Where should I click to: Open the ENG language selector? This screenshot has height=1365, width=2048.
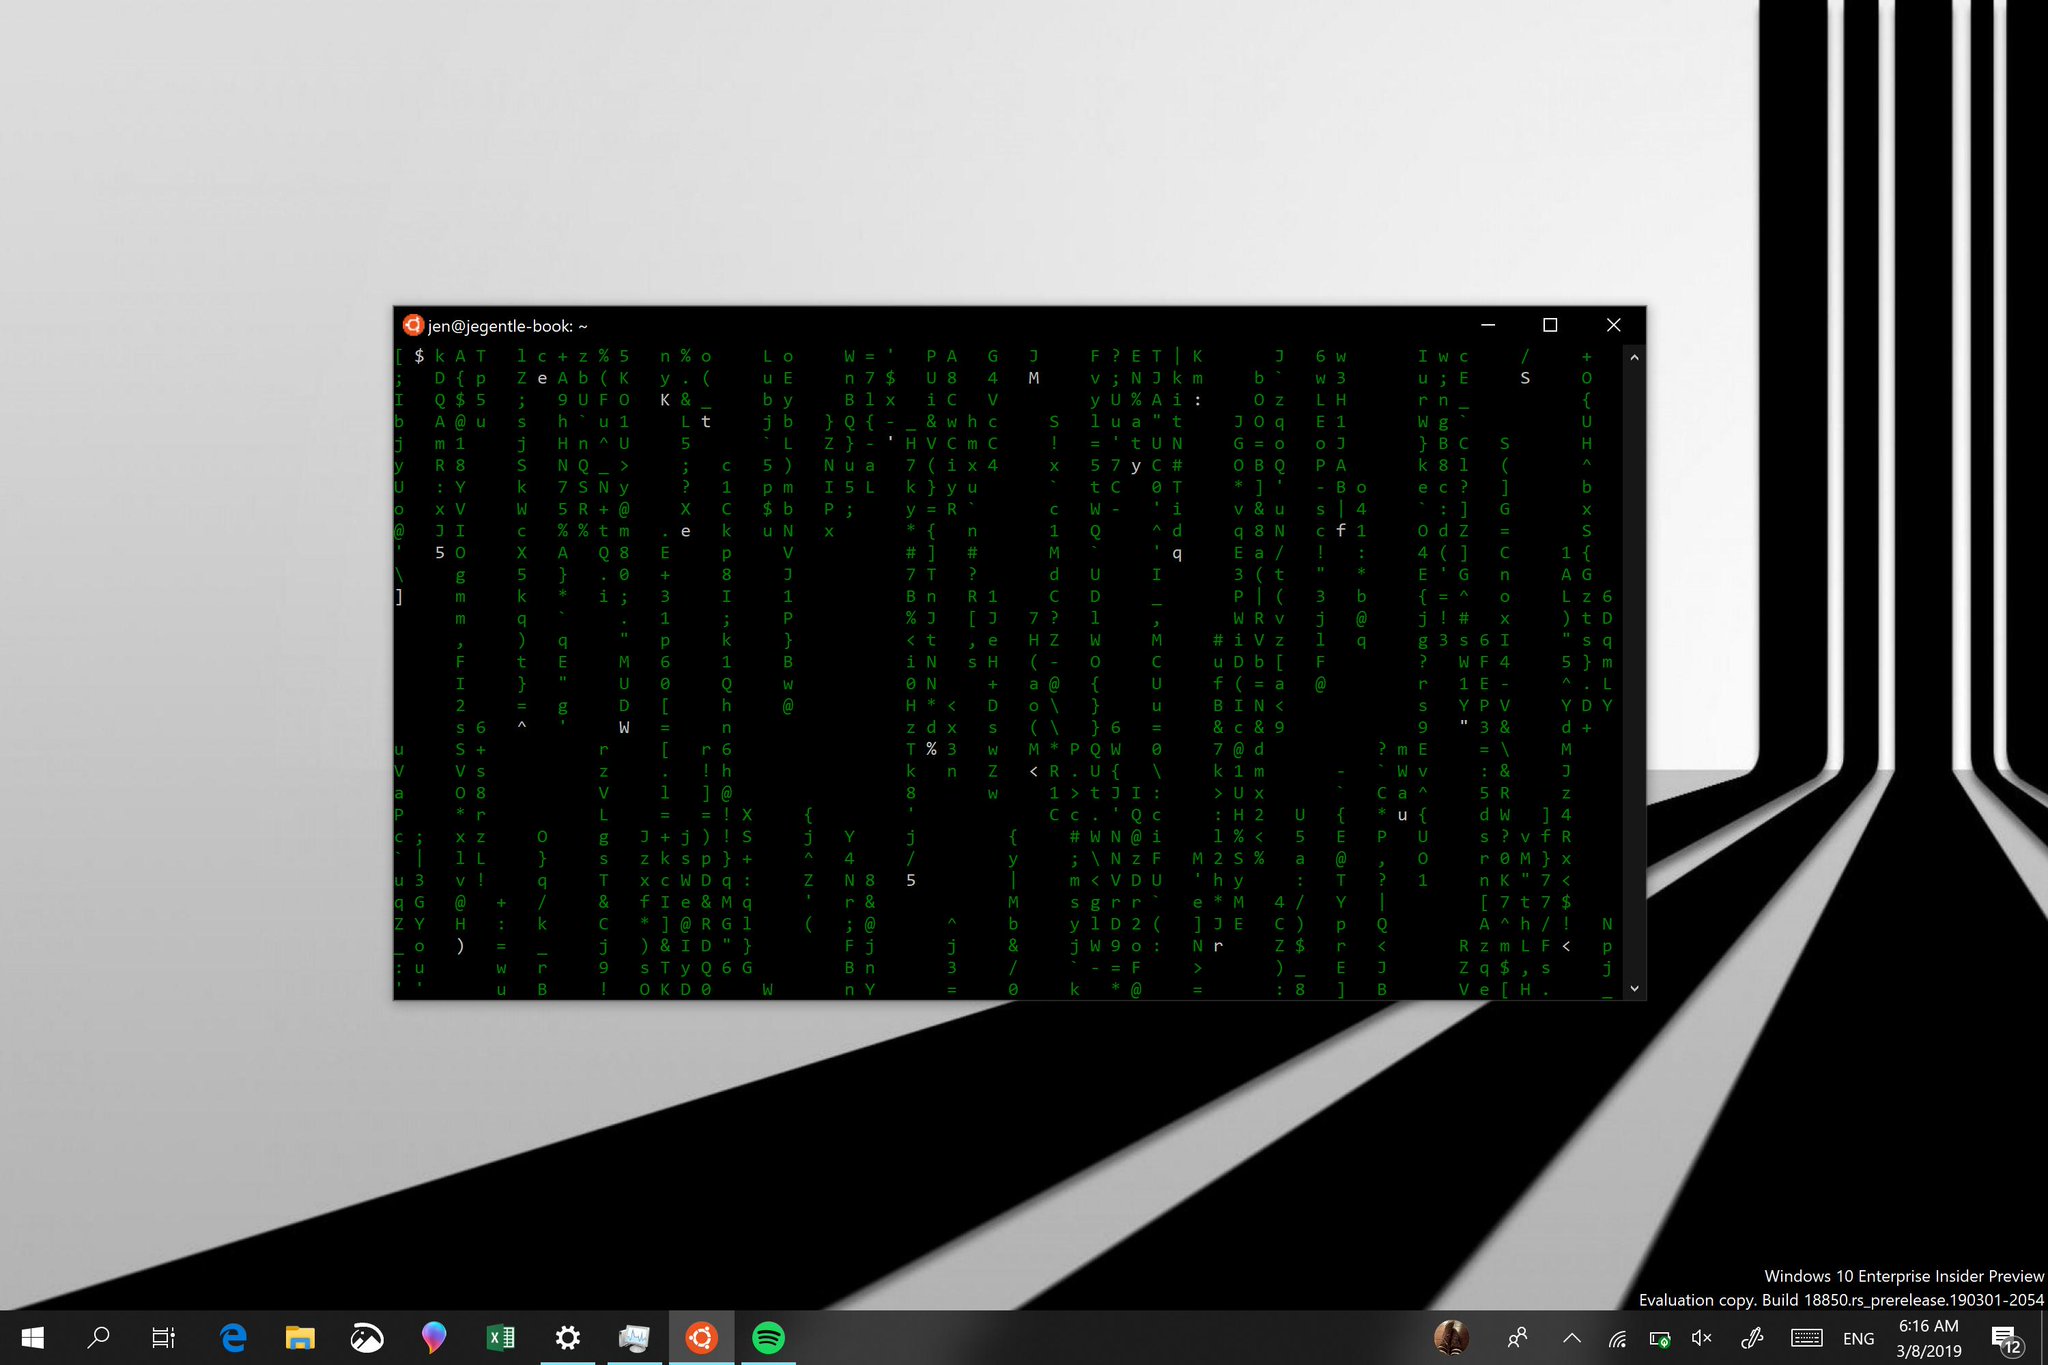(x=1858, y=1338)
